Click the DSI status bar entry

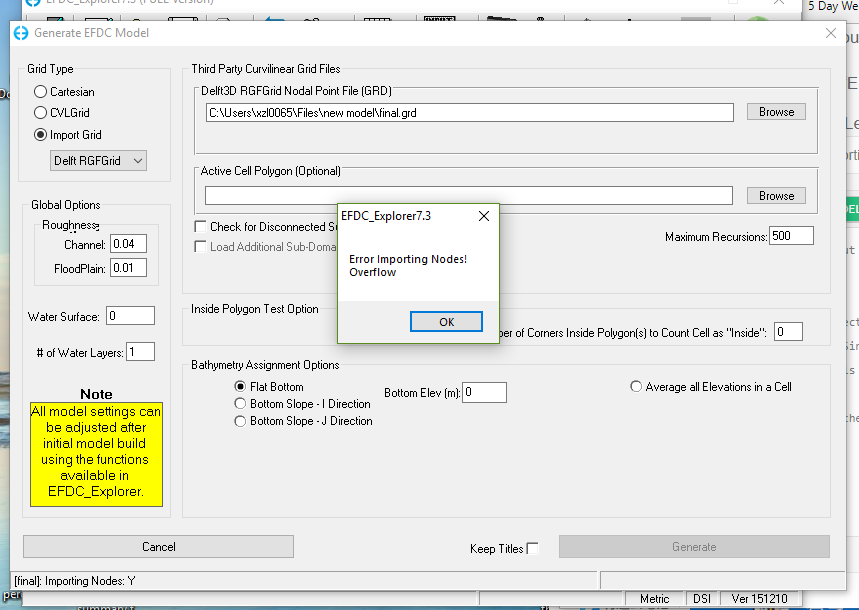702,598
